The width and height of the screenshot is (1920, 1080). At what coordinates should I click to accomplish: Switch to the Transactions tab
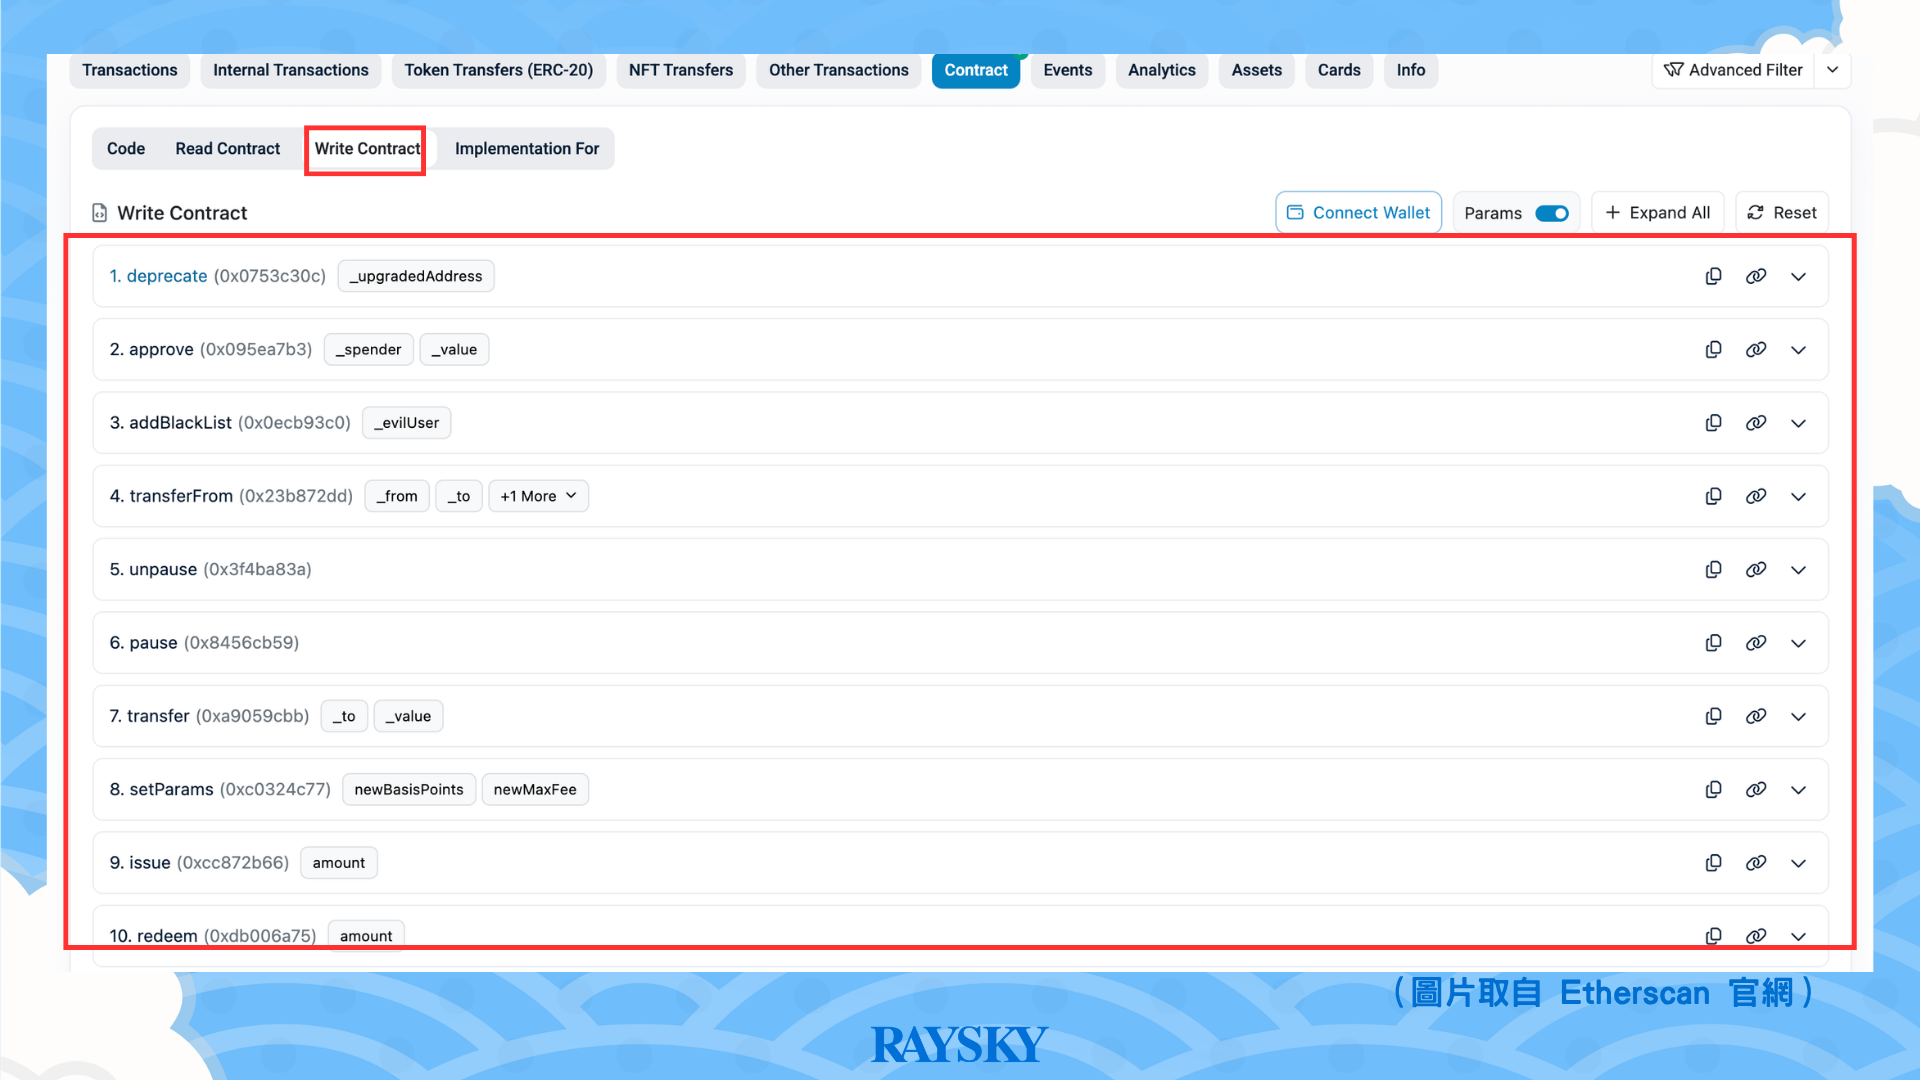tap(130, 70)
